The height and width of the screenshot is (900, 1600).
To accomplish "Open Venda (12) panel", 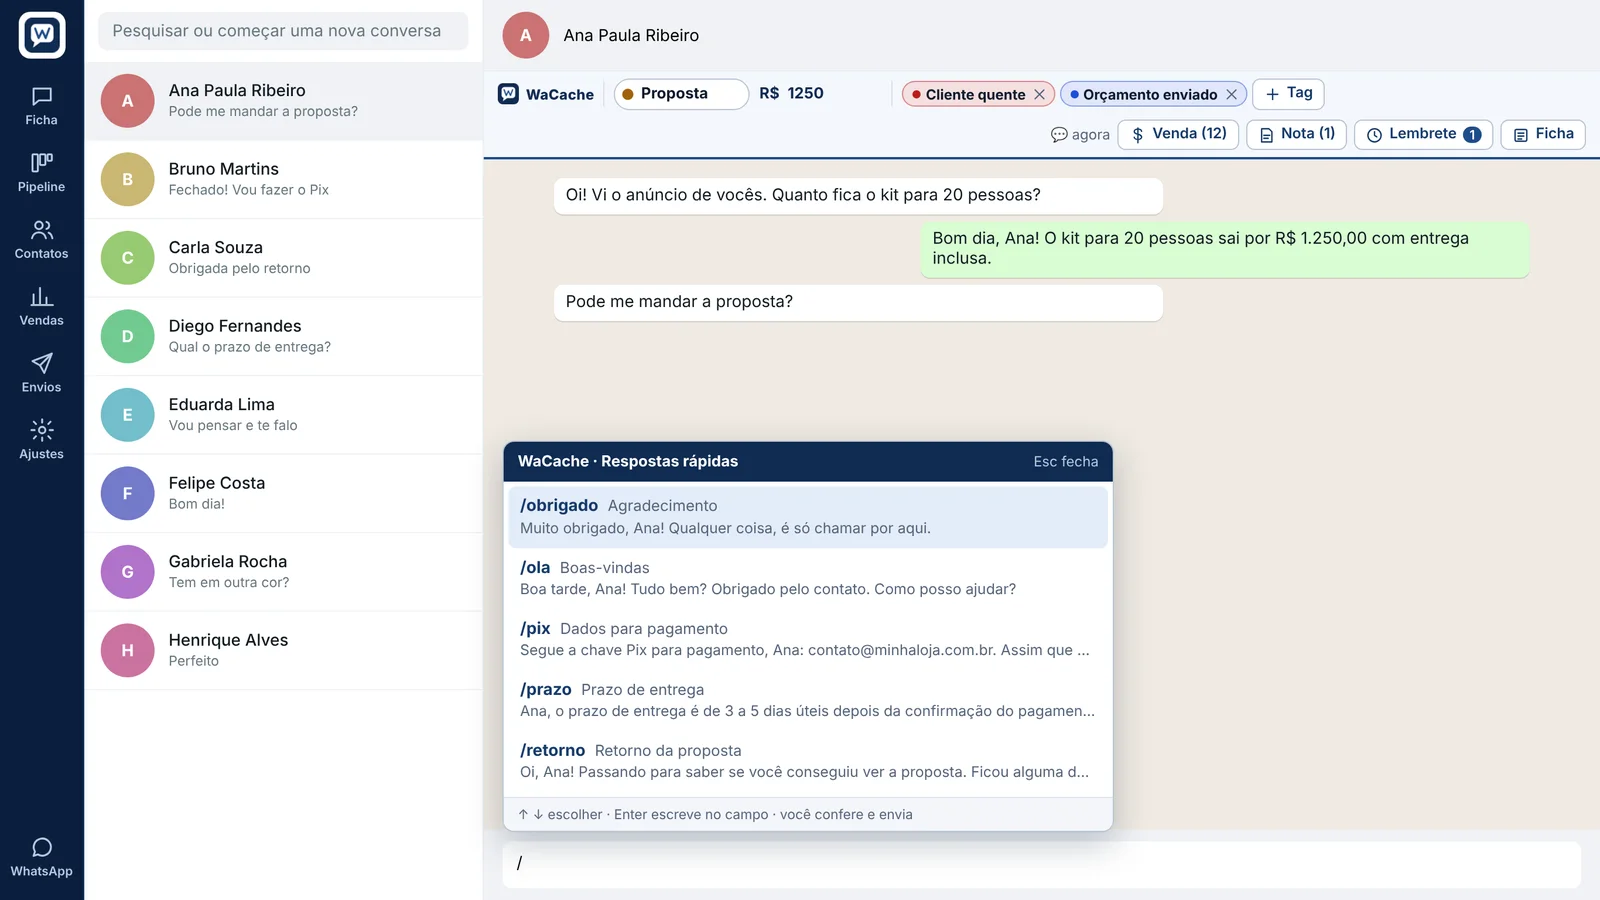I will pyautogui.click(x=1178, y=134).
